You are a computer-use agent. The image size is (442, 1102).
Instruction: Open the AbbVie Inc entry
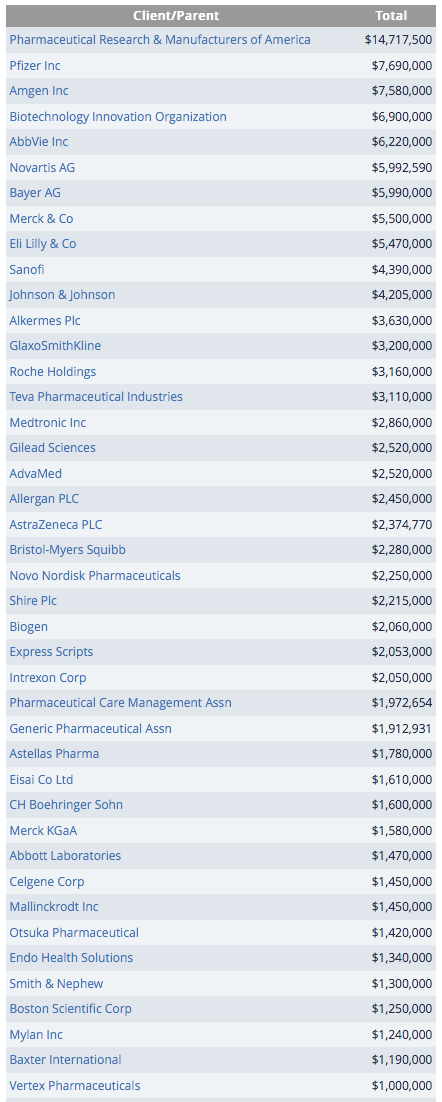pos(39,142)
